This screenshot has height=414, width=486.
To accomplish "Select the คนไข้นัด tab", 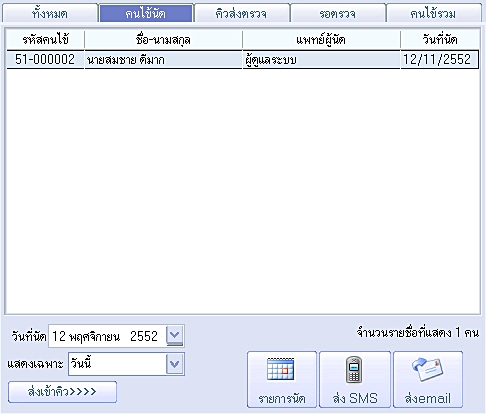I will [146, 13].
